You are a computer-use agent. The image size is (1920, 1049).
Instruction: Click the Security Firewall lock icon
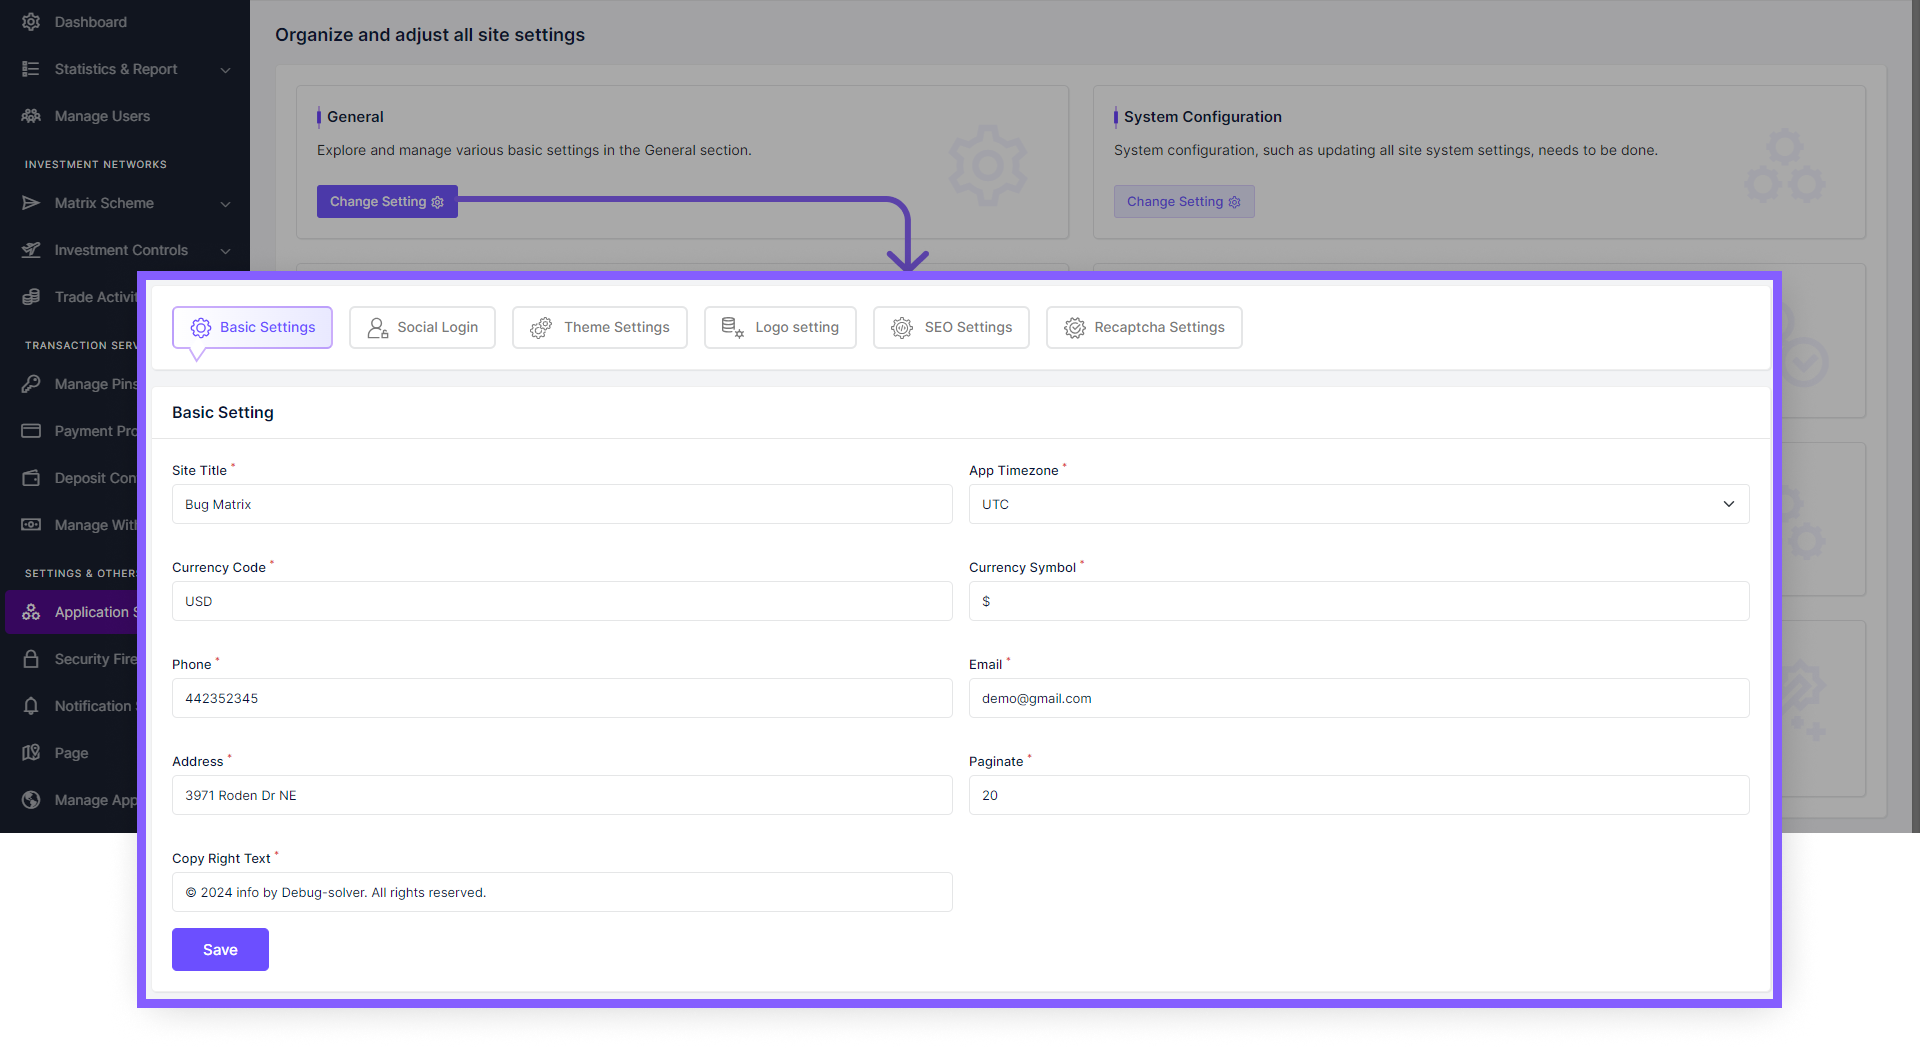click(31, 659)
